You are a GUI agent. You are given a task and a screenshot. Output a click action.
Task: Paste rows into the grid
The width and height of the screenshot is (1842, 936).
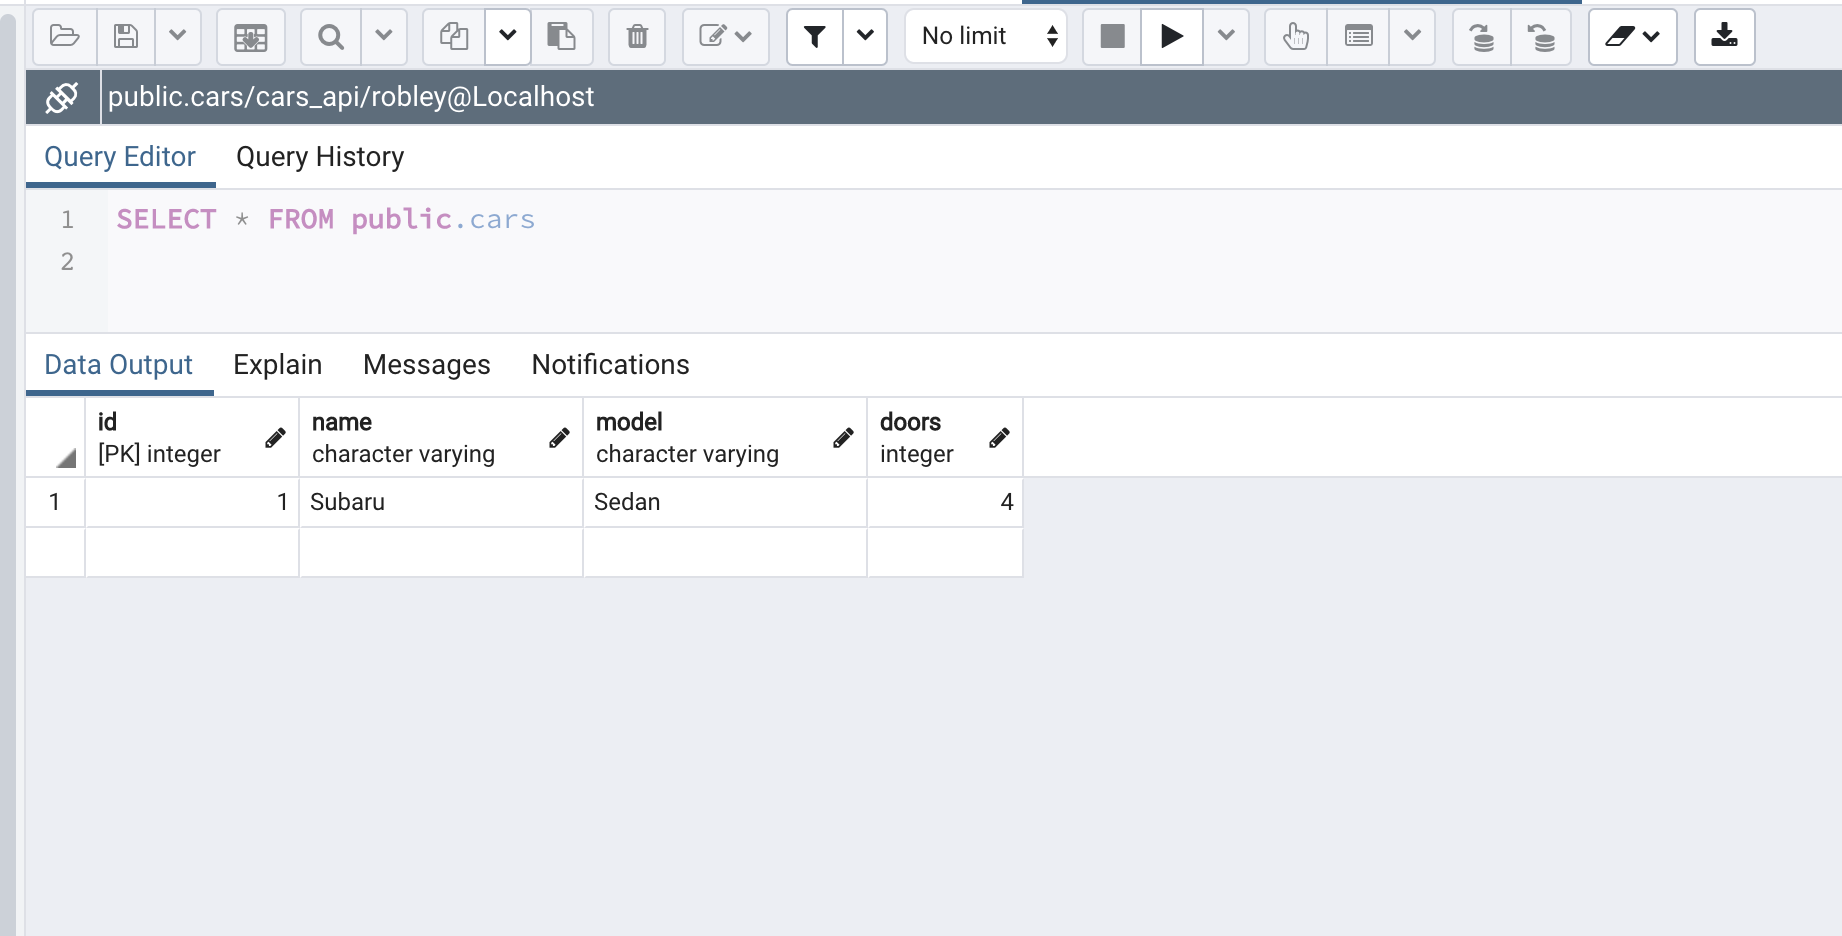click(x=563, y=36)
